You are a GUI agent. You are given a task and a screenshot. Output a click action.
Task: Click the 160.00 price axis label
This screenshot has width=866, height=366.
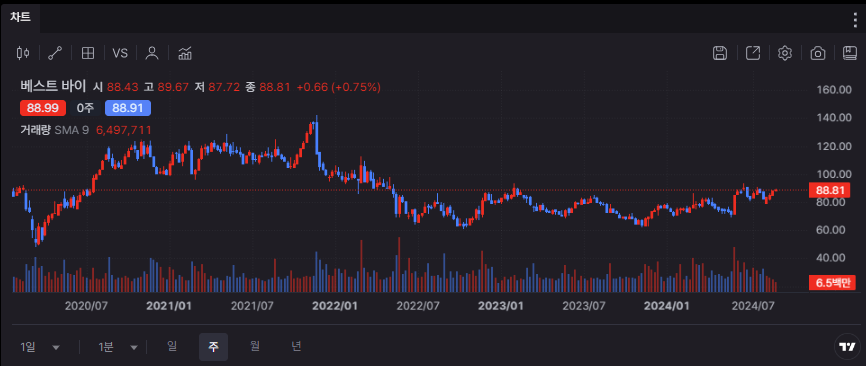(833, 89)
